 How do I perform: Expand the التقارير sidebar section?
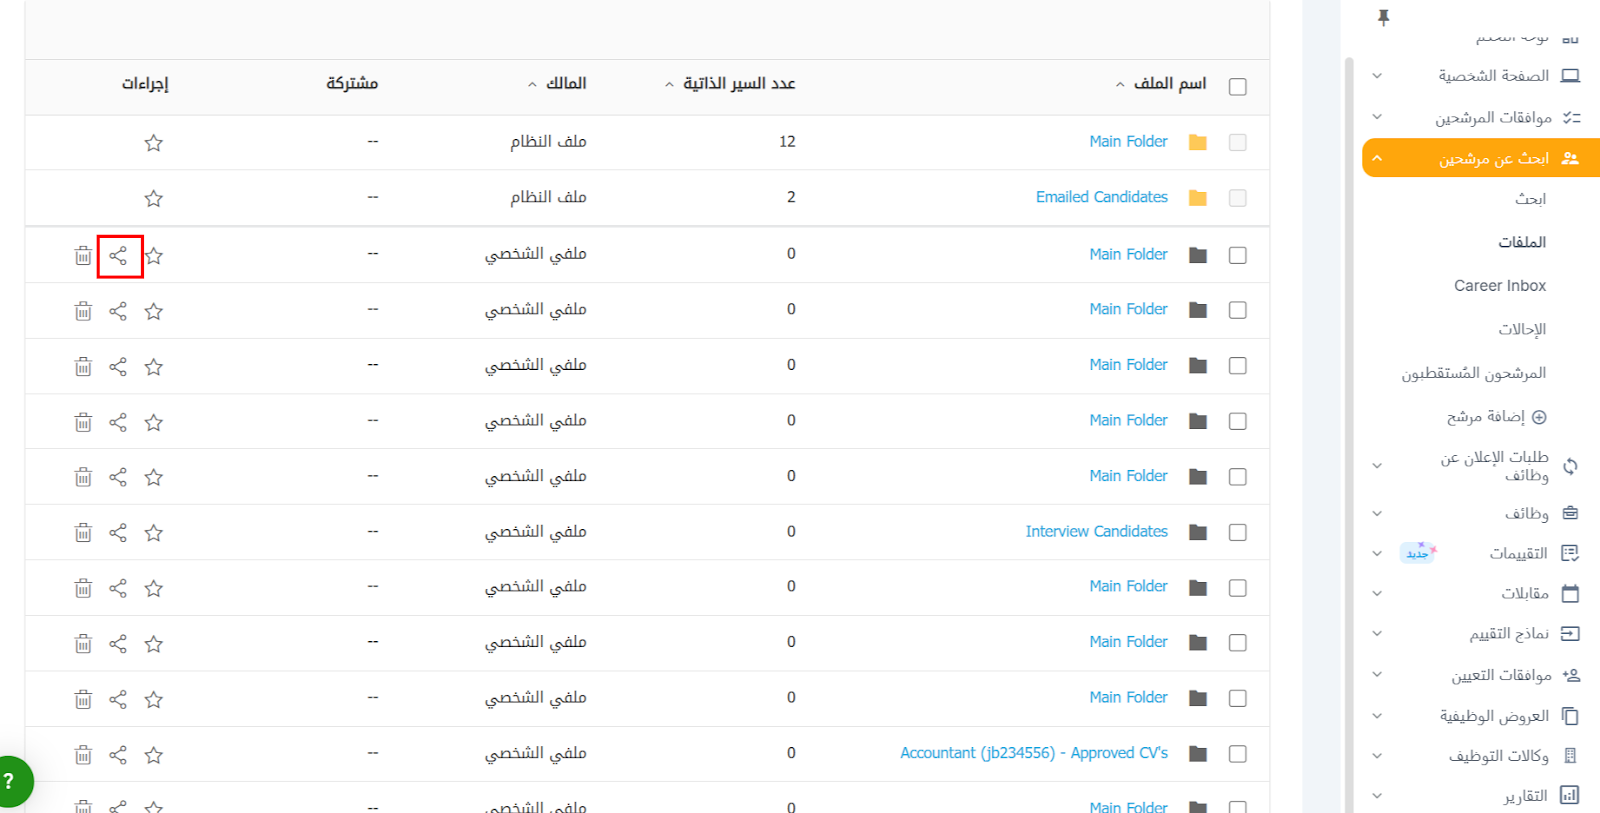[1377, 796]
